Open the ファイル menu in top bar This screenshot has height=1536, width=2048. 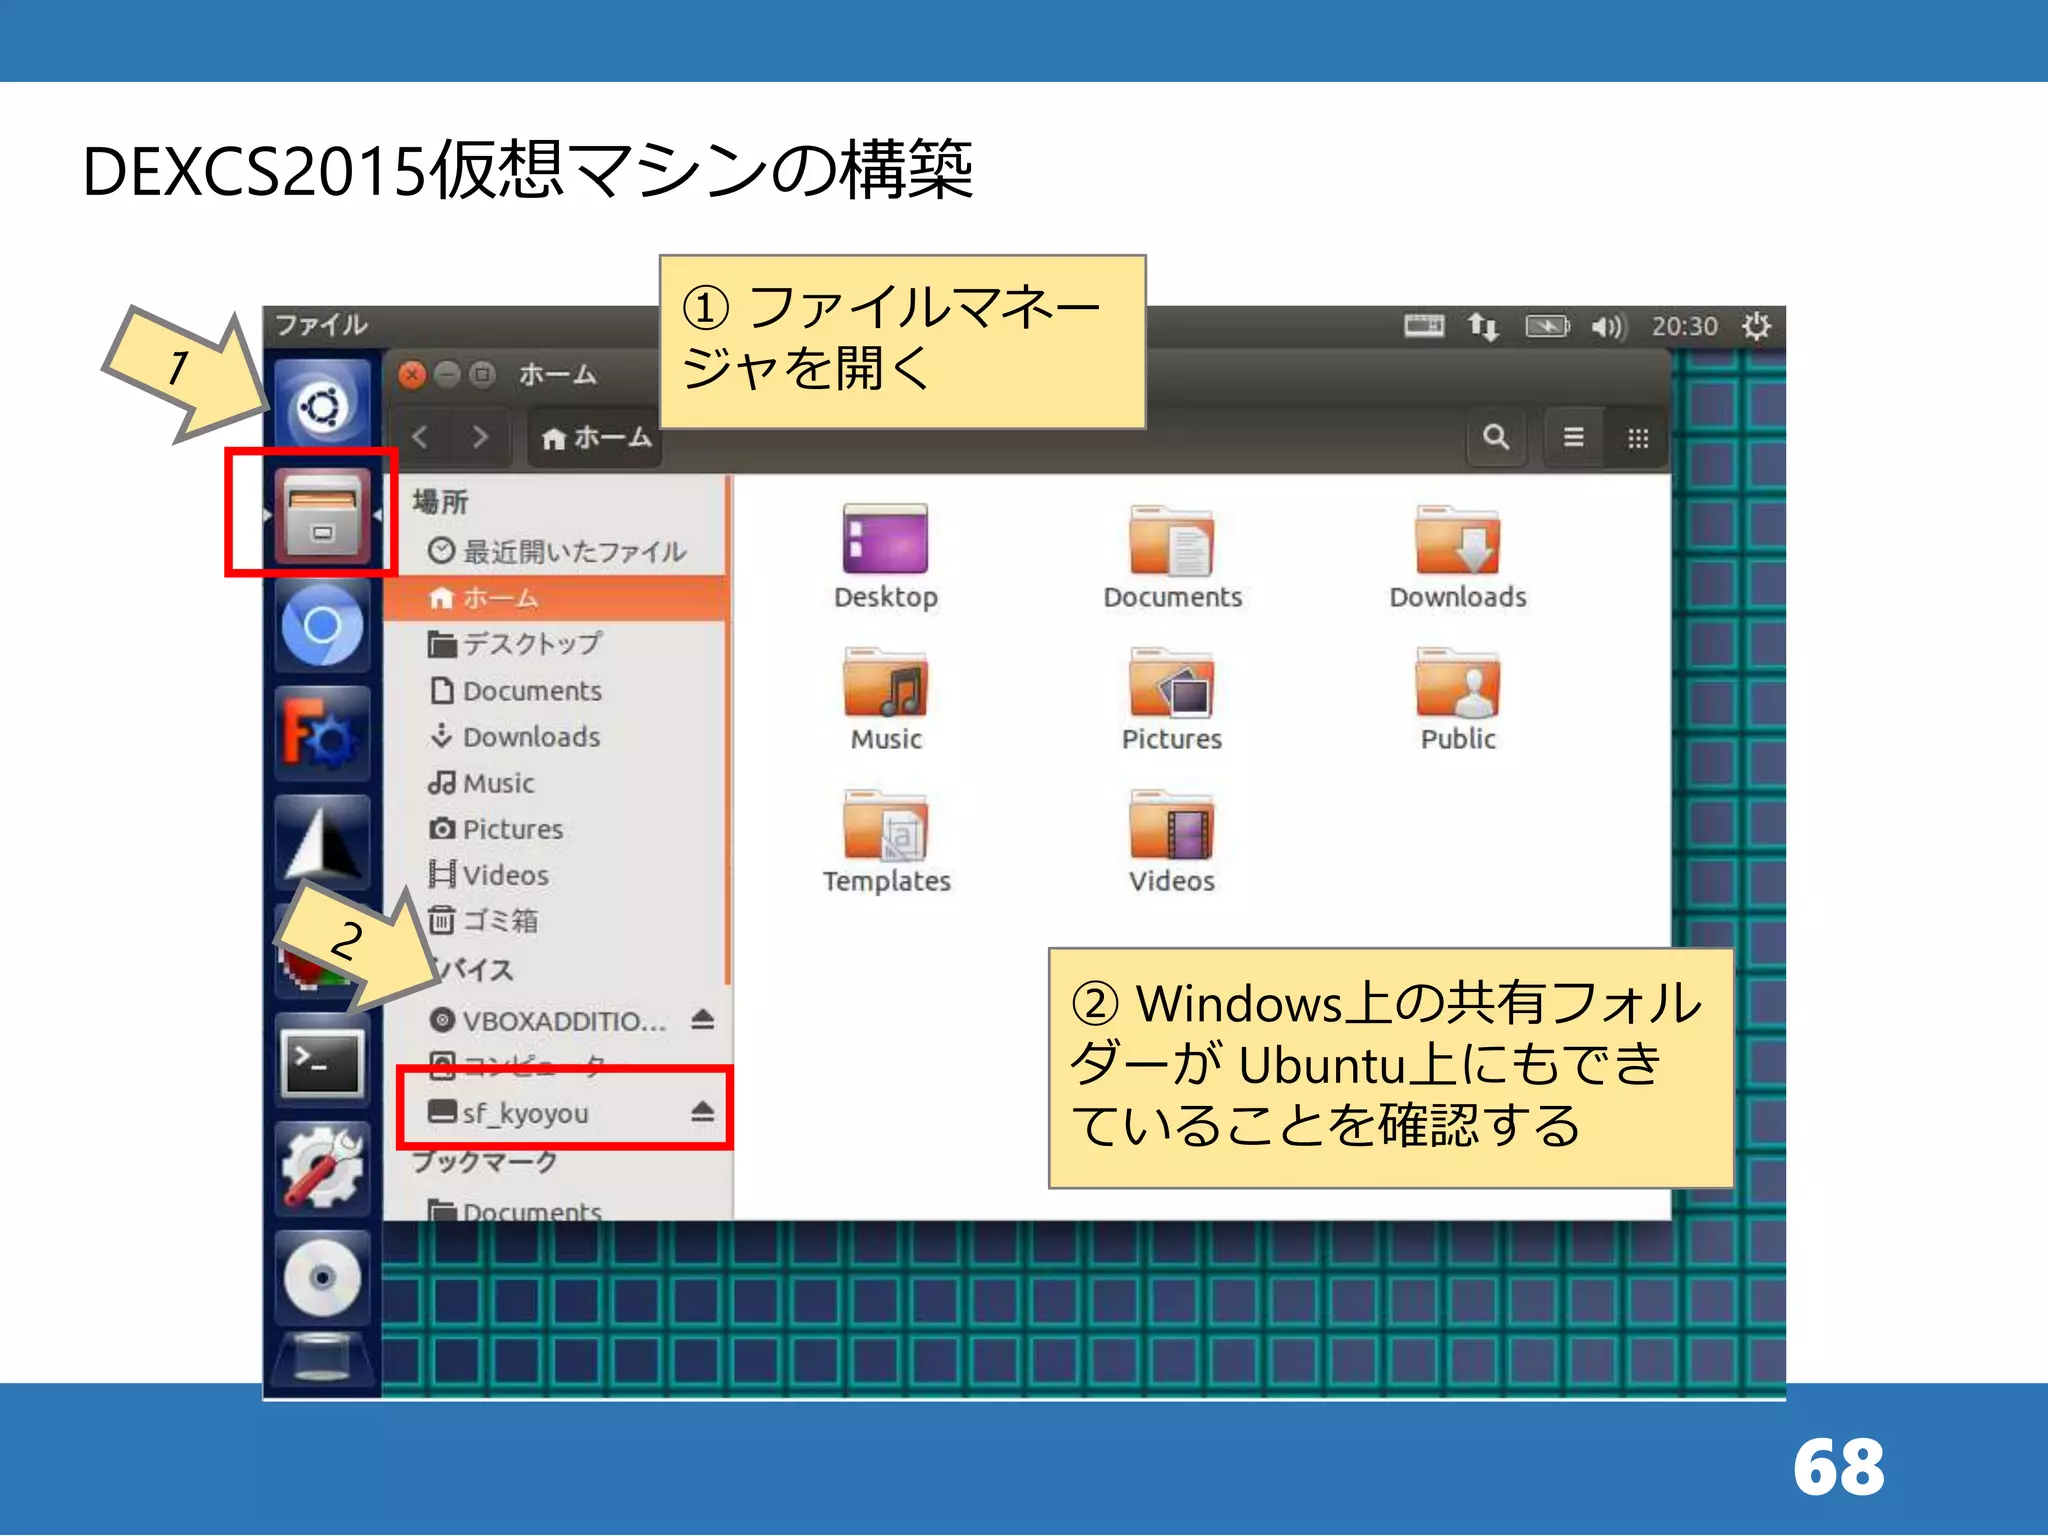point(321,325)
